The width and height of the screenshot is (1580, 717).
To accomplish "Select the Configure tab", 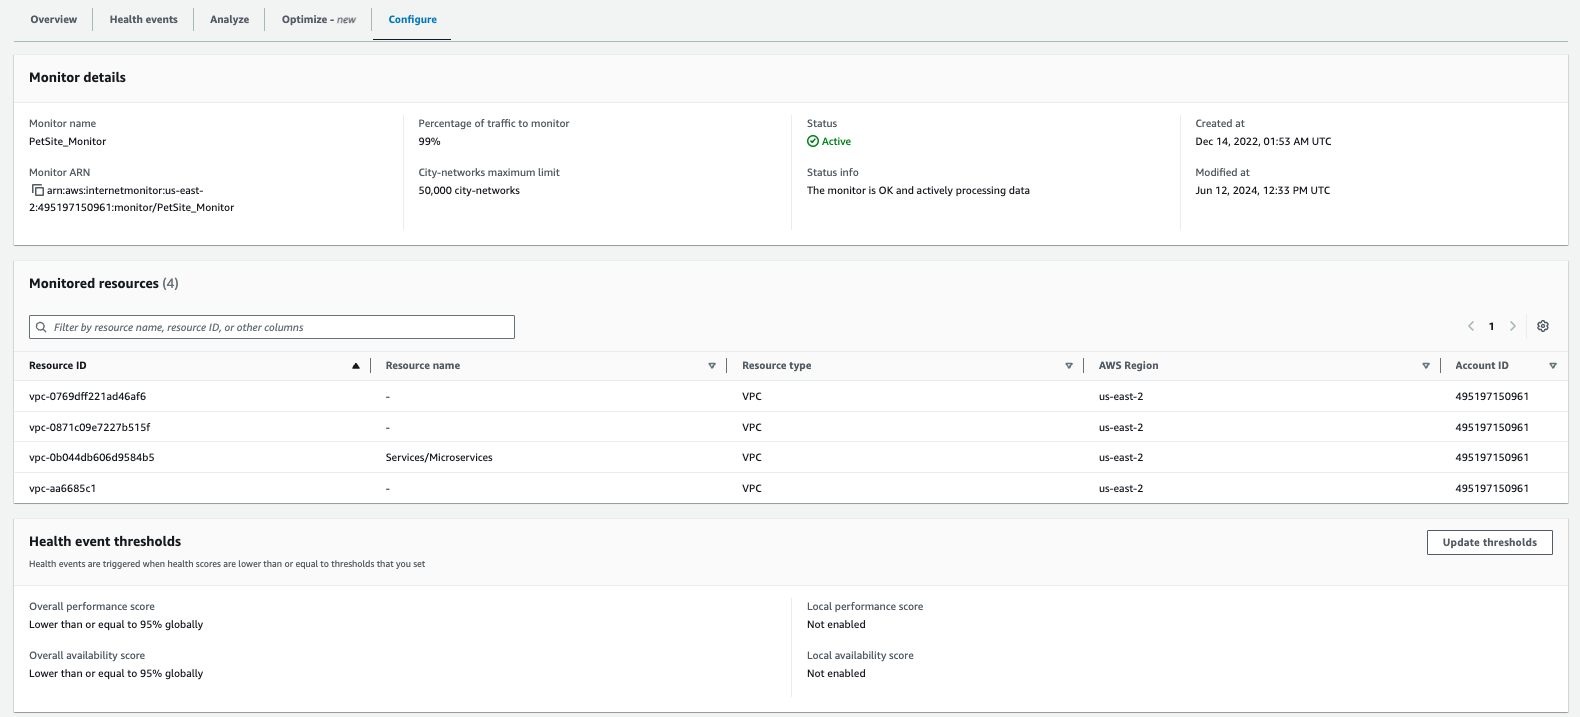I will (413, 19).
